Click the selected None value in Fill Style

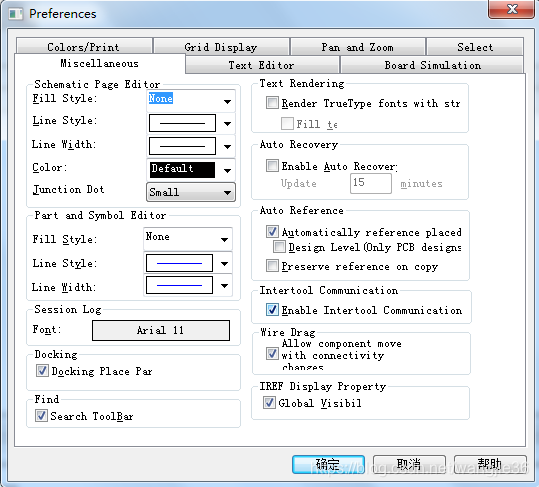point(161,98)
